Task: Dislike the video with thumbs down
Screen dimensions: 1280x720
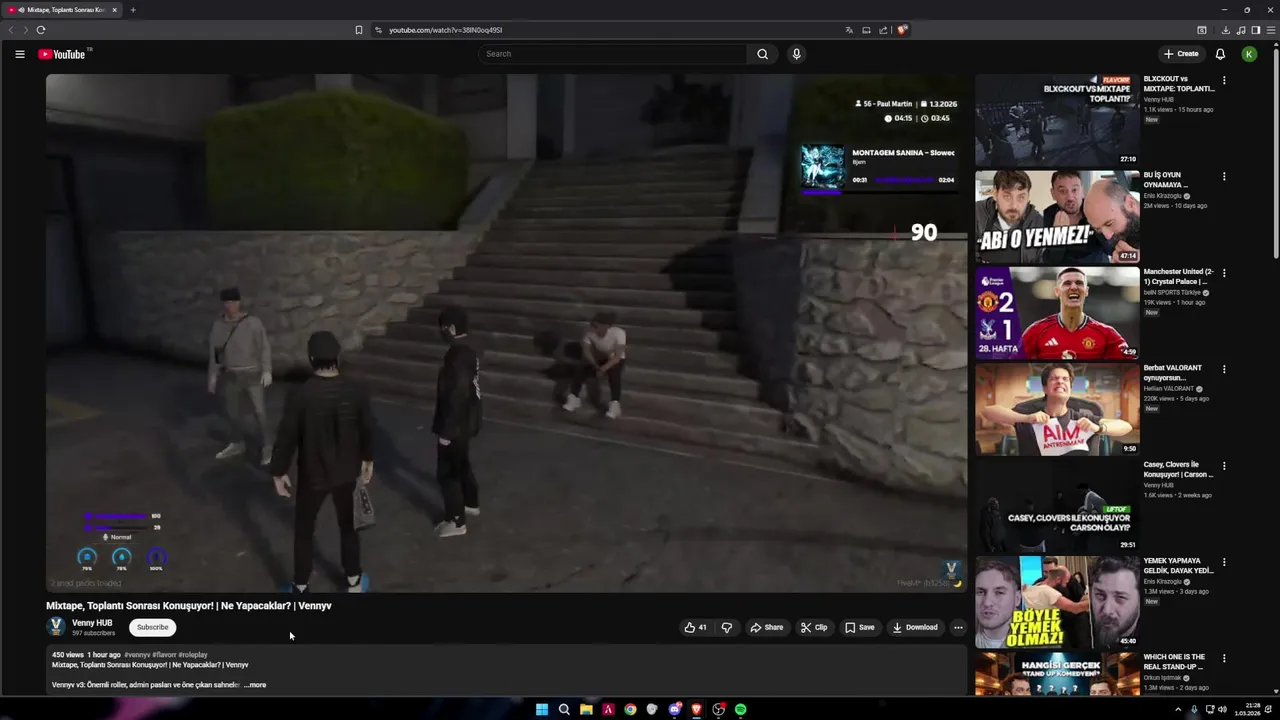Action: [x=727, y=627]
